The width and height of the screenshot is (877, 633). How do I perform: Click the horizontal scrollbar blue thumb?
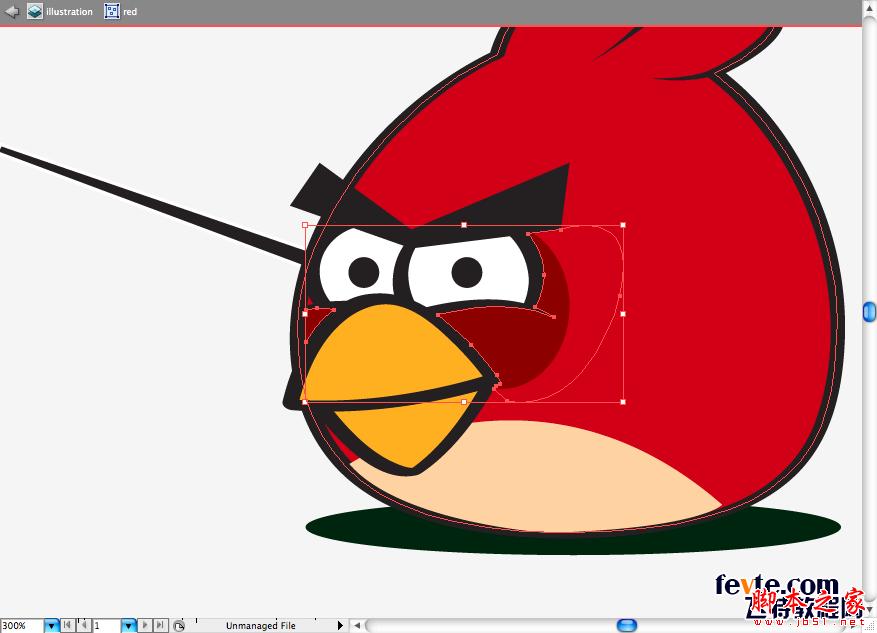[627, 625]
